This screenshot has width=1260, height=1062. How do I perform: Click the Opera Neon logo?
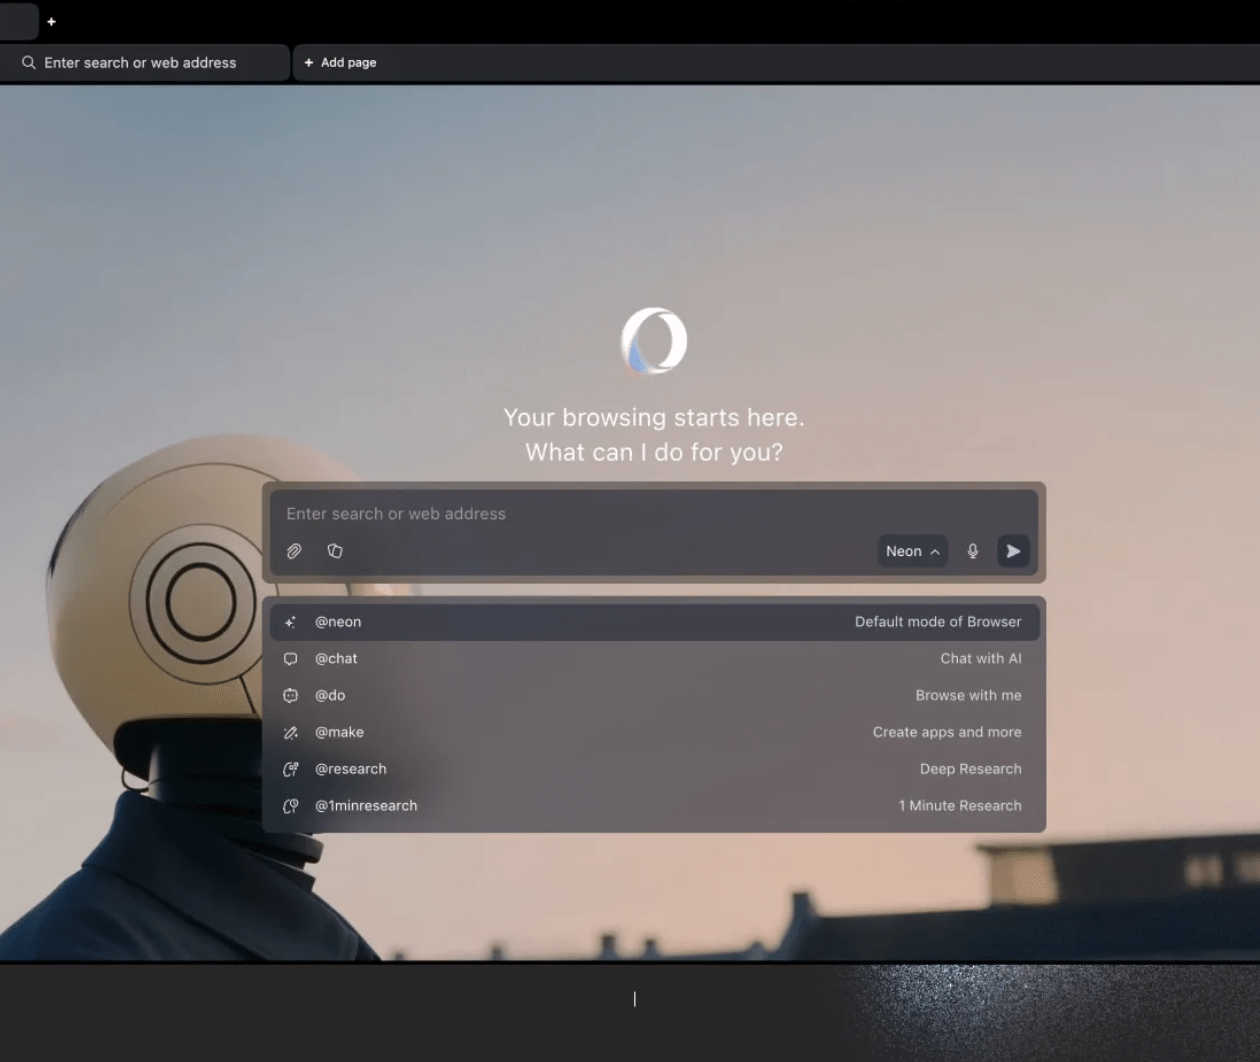(654, 341)
